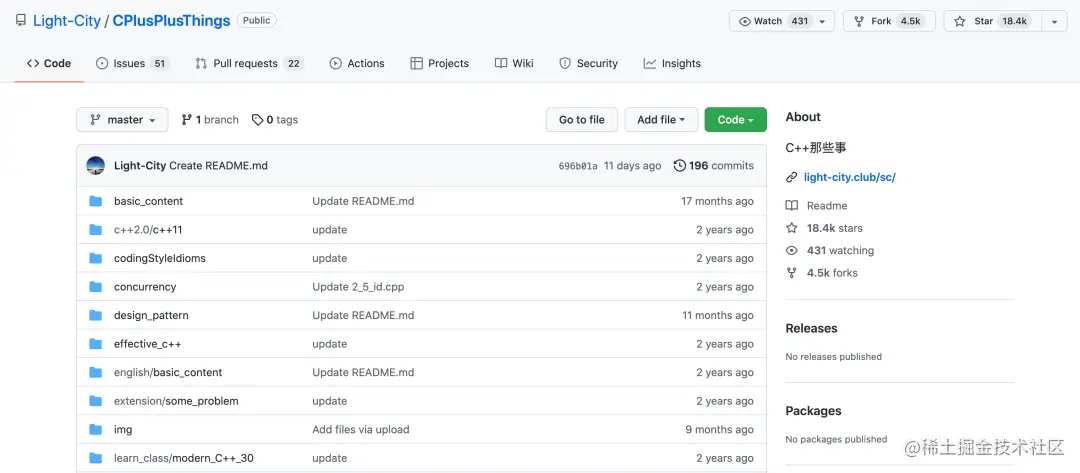This screenshot has height=473, width=1080.
Task: Open the basic_content folder
Action: click(148, 201)
